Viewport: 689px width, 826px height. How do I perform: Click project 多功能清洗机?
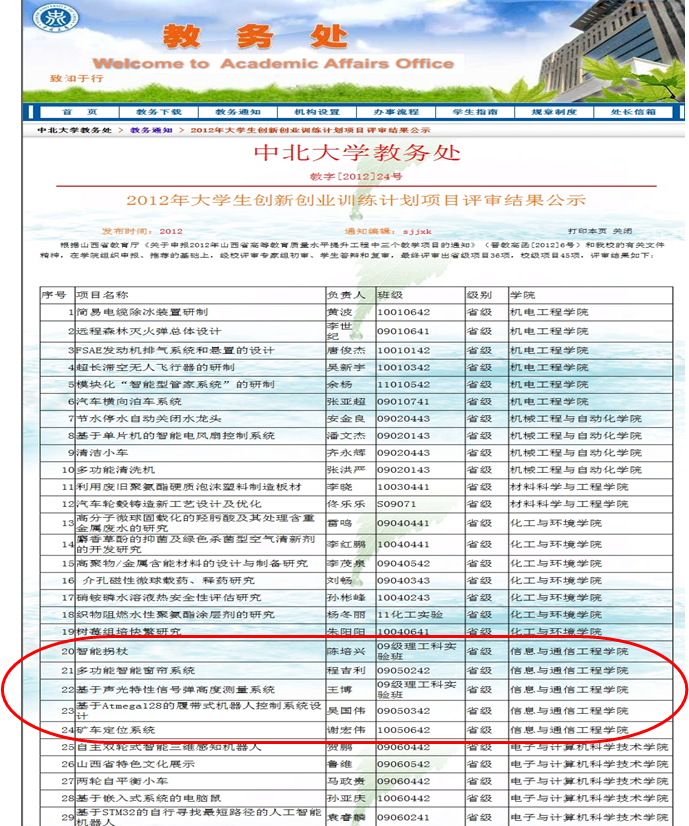coord(115,470)
